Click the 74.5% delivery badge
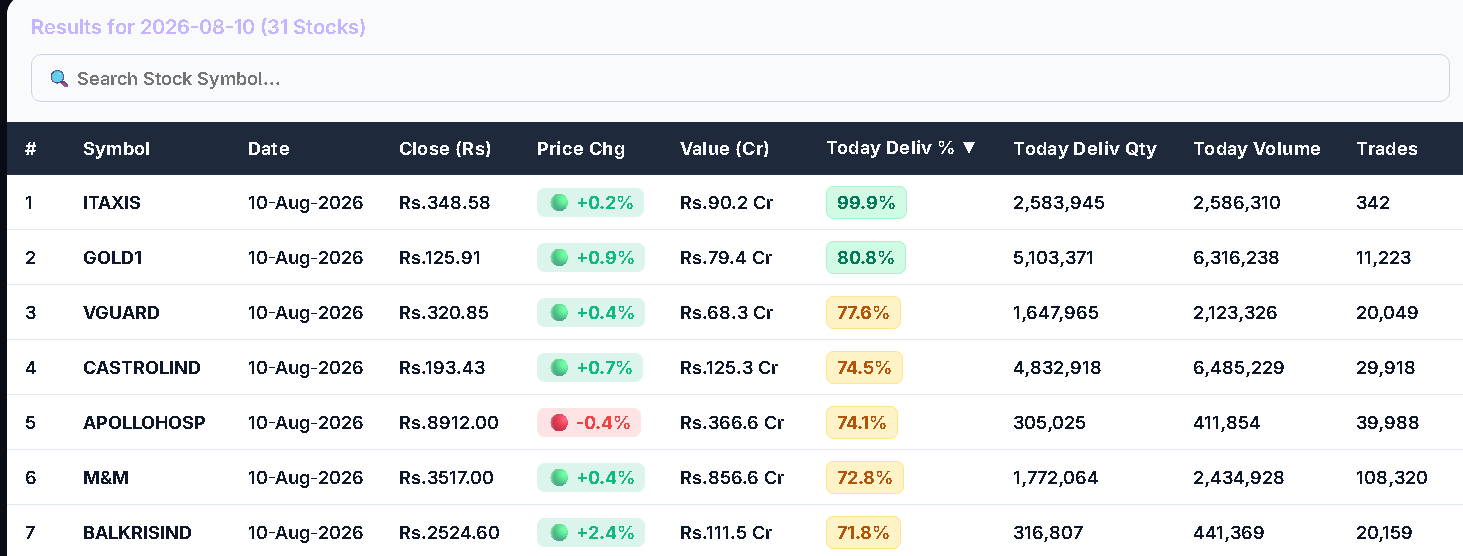 (x=864, y=367)
